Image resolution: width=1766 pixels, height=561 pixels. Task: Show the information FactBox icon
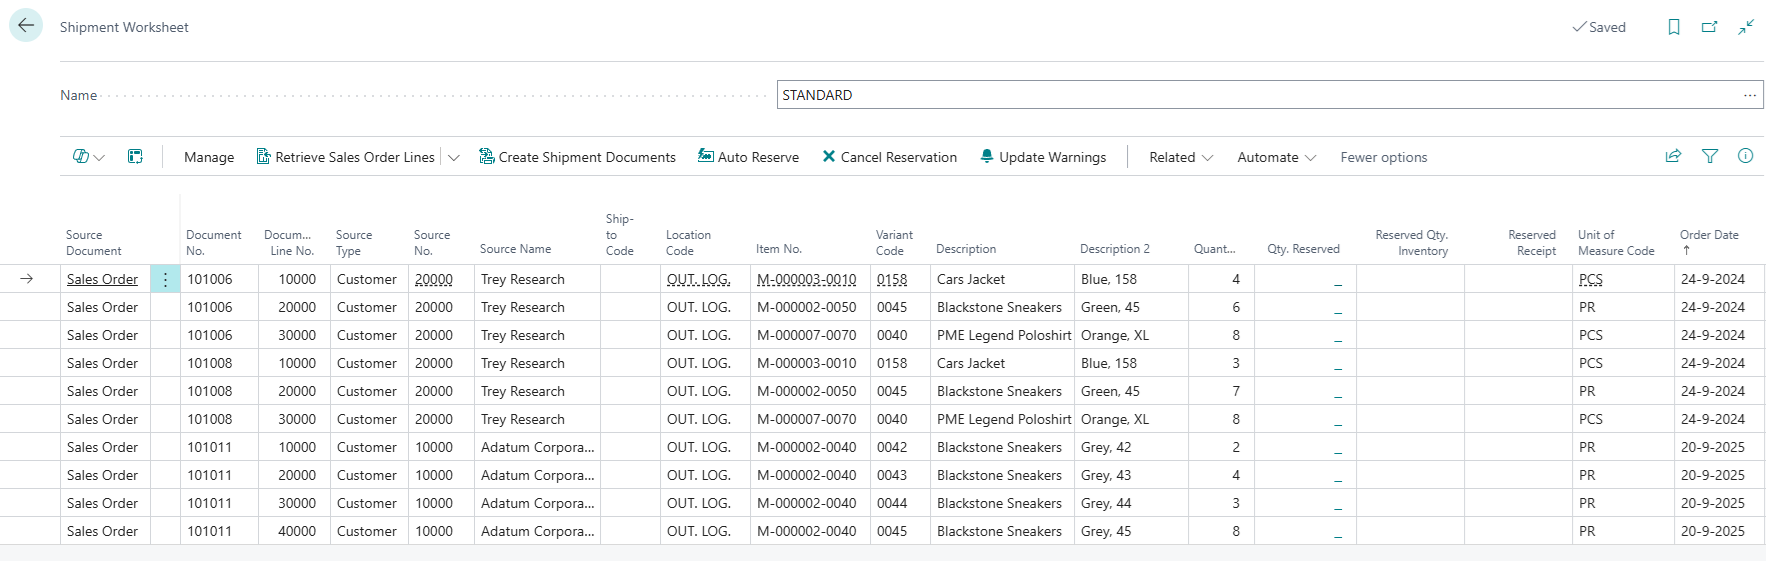point(1745,156)
